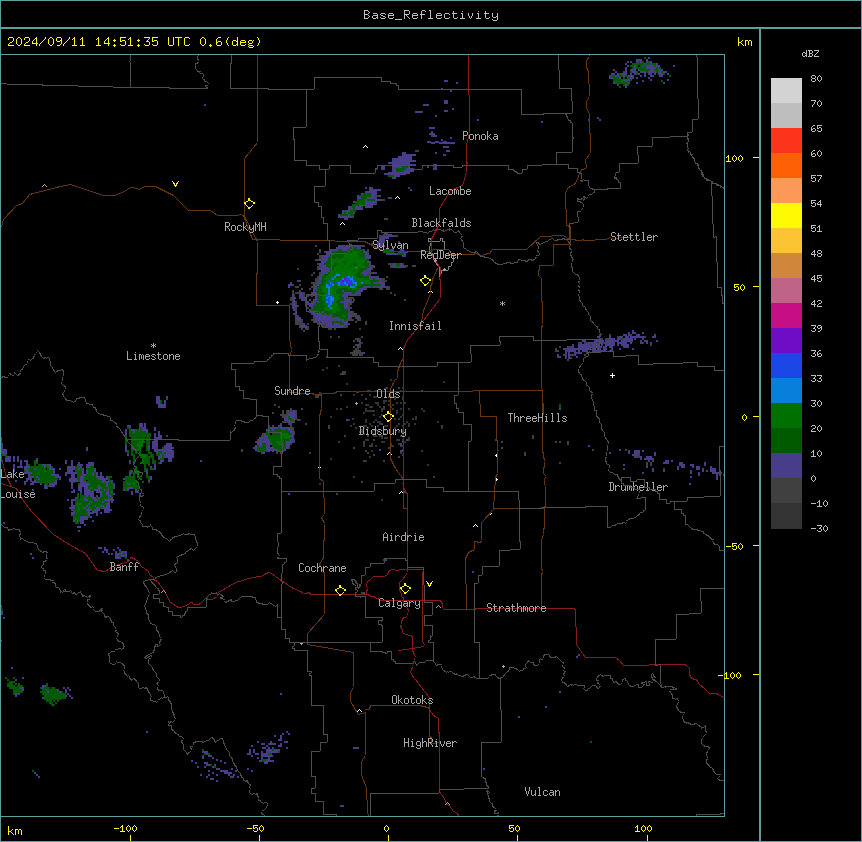
Task: Click the Calgary city label
Action: tap(399, 603)
